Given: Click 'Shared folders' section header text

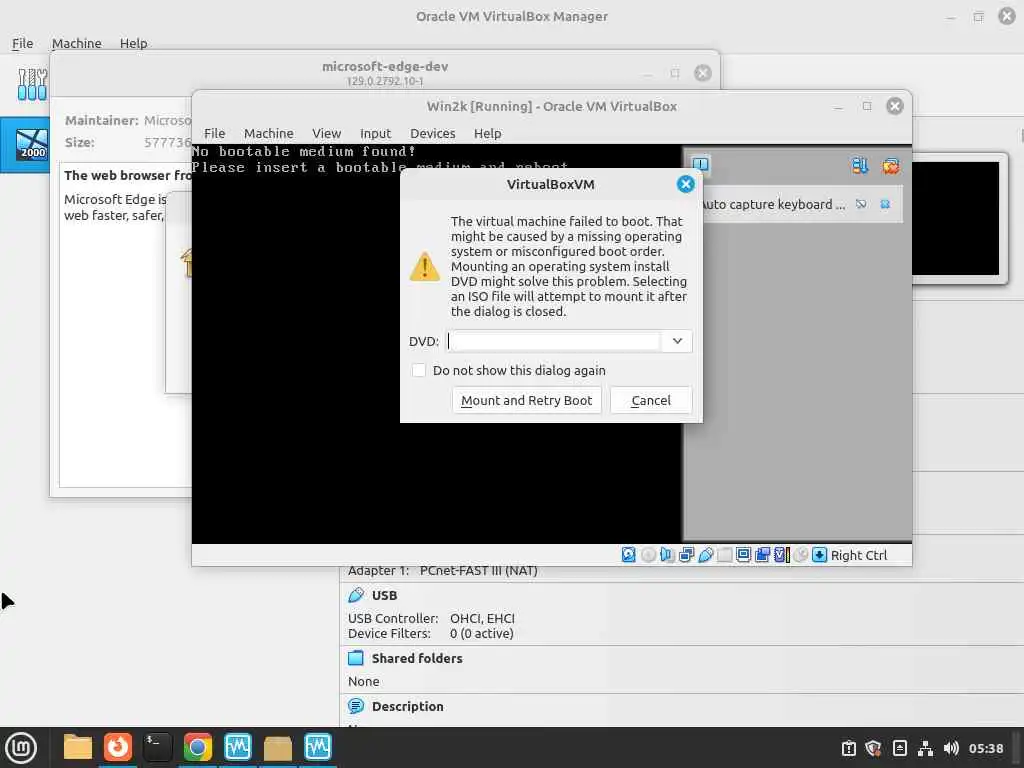Looking at the screenshot, I should 417,658.
